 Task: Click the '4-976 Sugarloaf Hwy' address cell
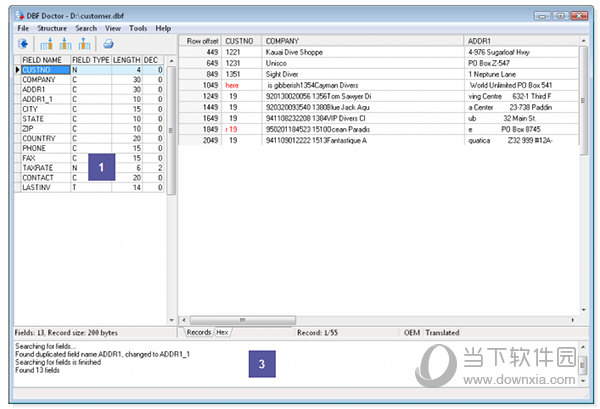(x=521, y=52)
